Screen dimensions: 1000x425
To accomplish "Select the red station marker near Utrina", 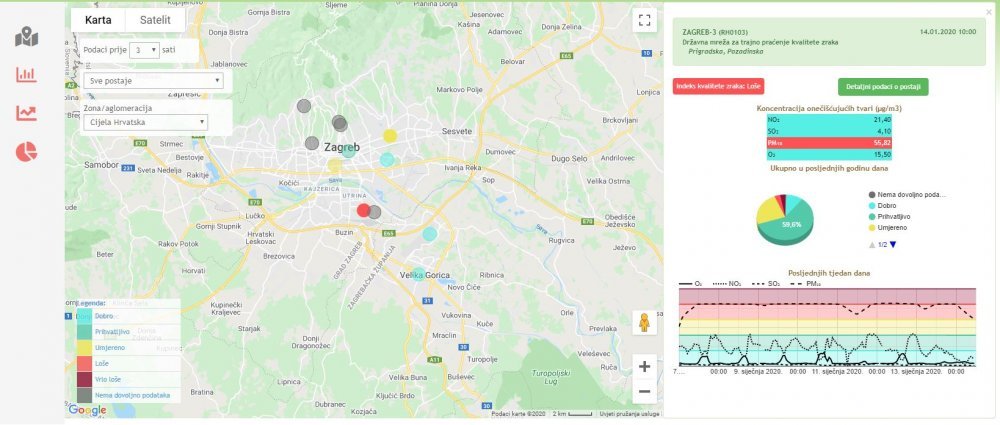I will click(x=364, y=210).
